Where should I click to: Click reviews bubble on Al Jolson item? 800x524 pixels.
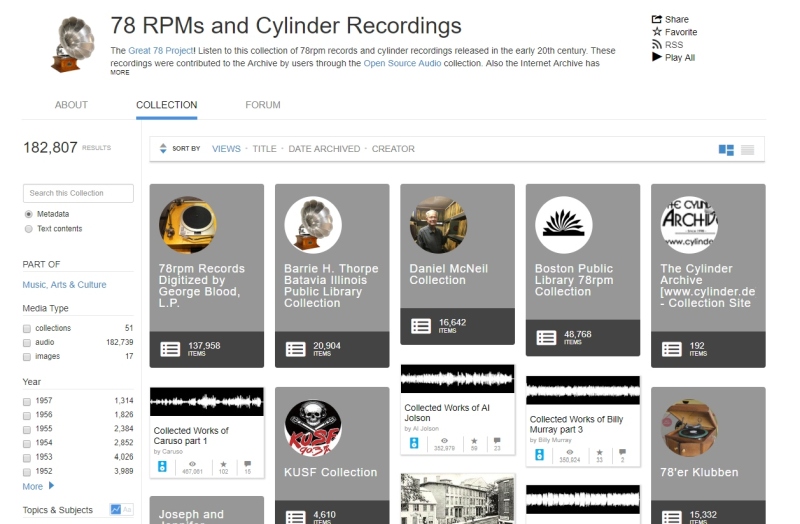(497, 441)
